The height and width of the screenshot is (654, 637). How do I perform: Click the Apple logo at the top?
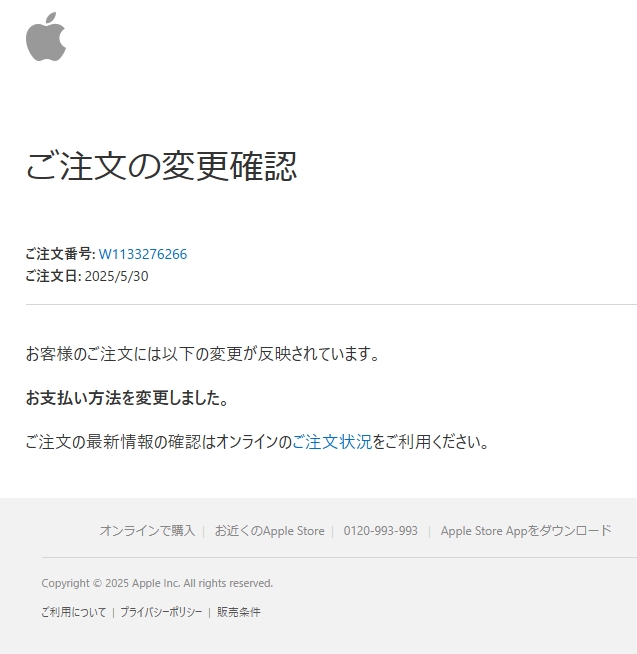46,37
